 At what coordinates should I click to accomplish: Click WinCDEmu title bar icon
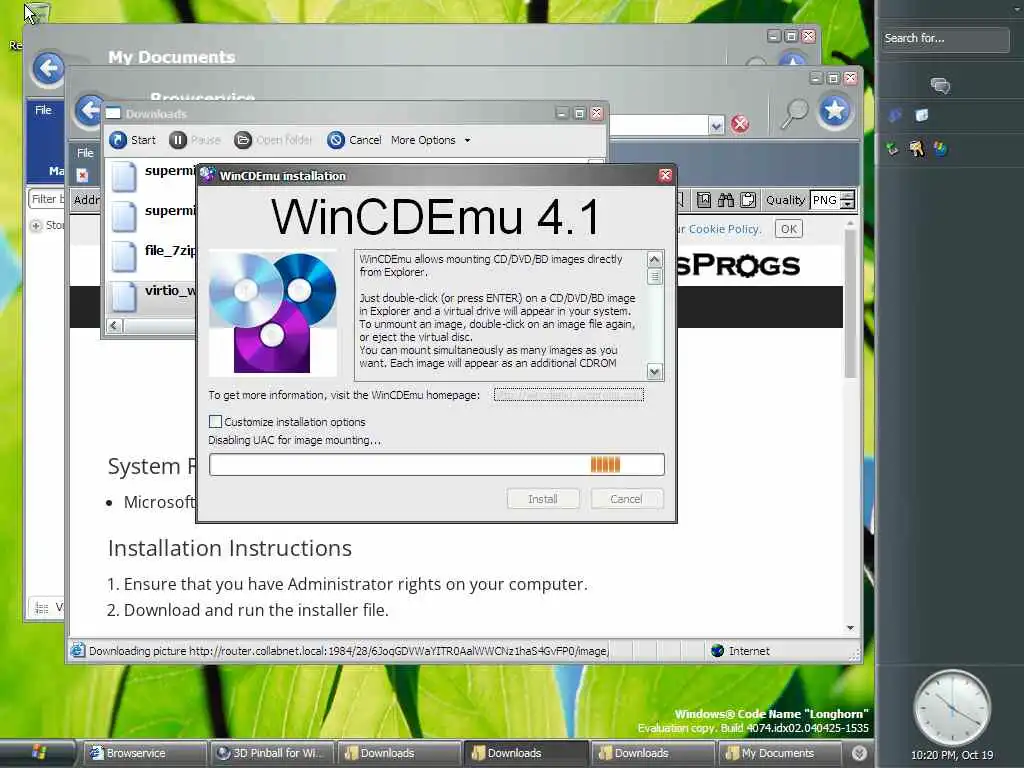coord(208,175)
